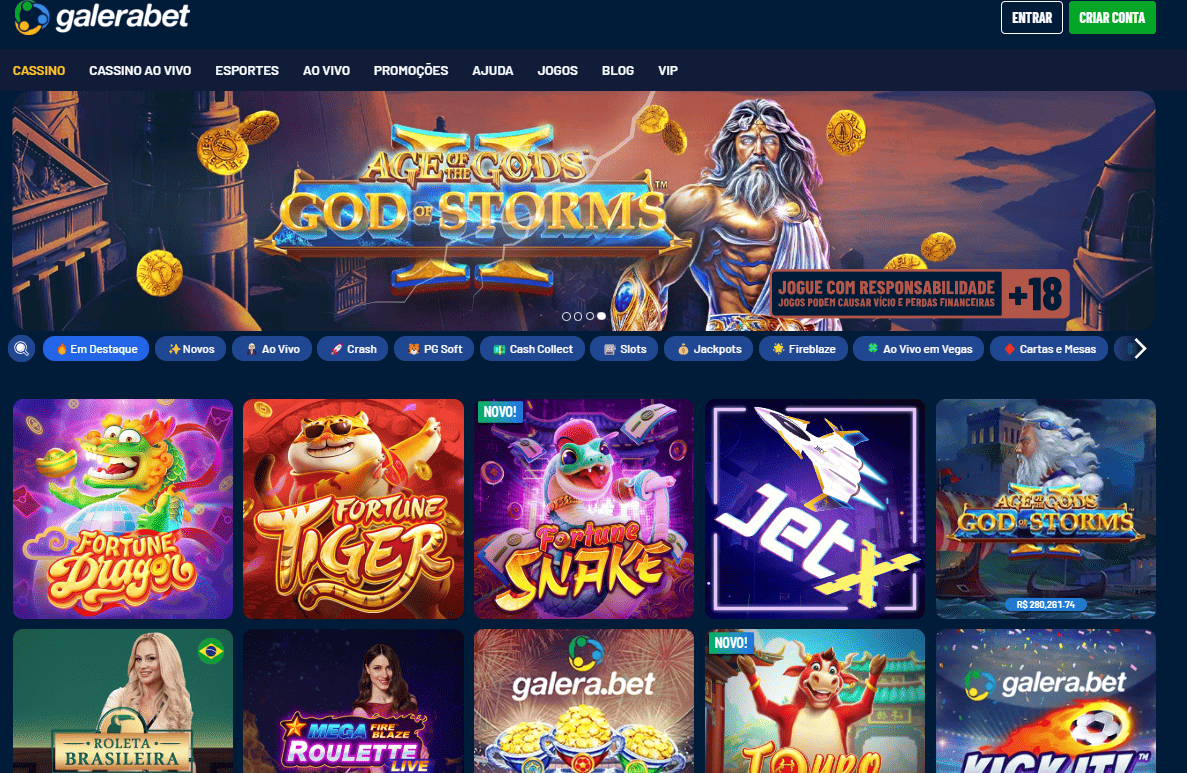
Task: Launch the Fortune Tiger game thumbnail
Action: point(354,509)
